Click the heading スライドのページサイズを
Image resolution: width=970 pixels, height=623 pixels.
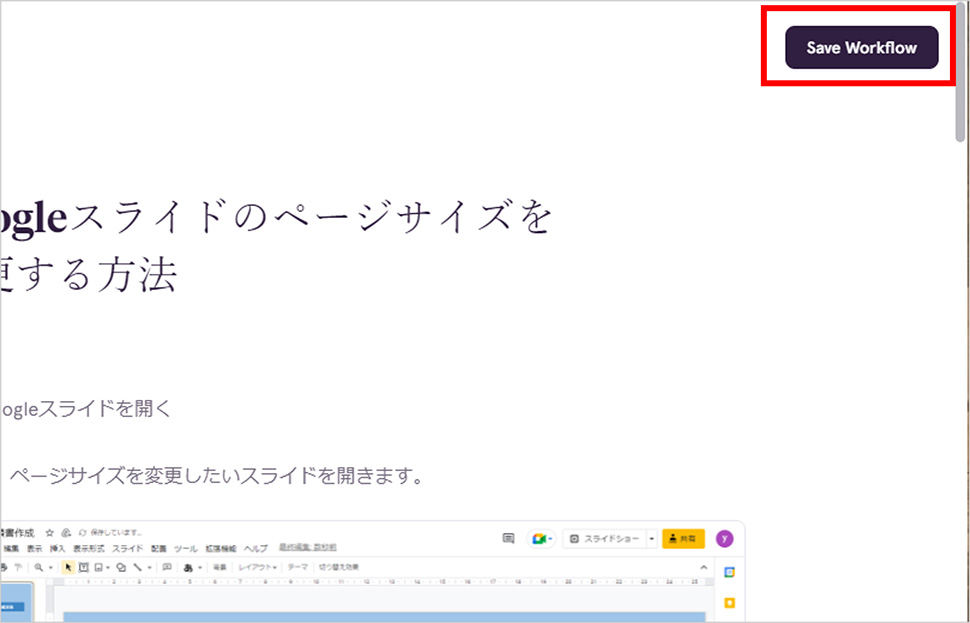point(311,218)
